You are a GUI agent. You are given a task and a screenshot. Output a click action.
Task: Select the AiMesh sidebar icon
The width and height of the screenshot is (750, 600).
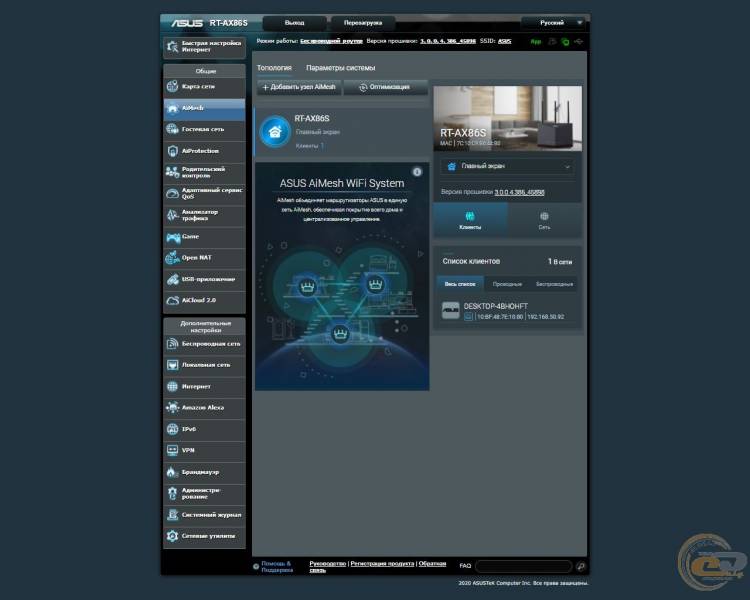pyautogui.click(x=172, y=108)
